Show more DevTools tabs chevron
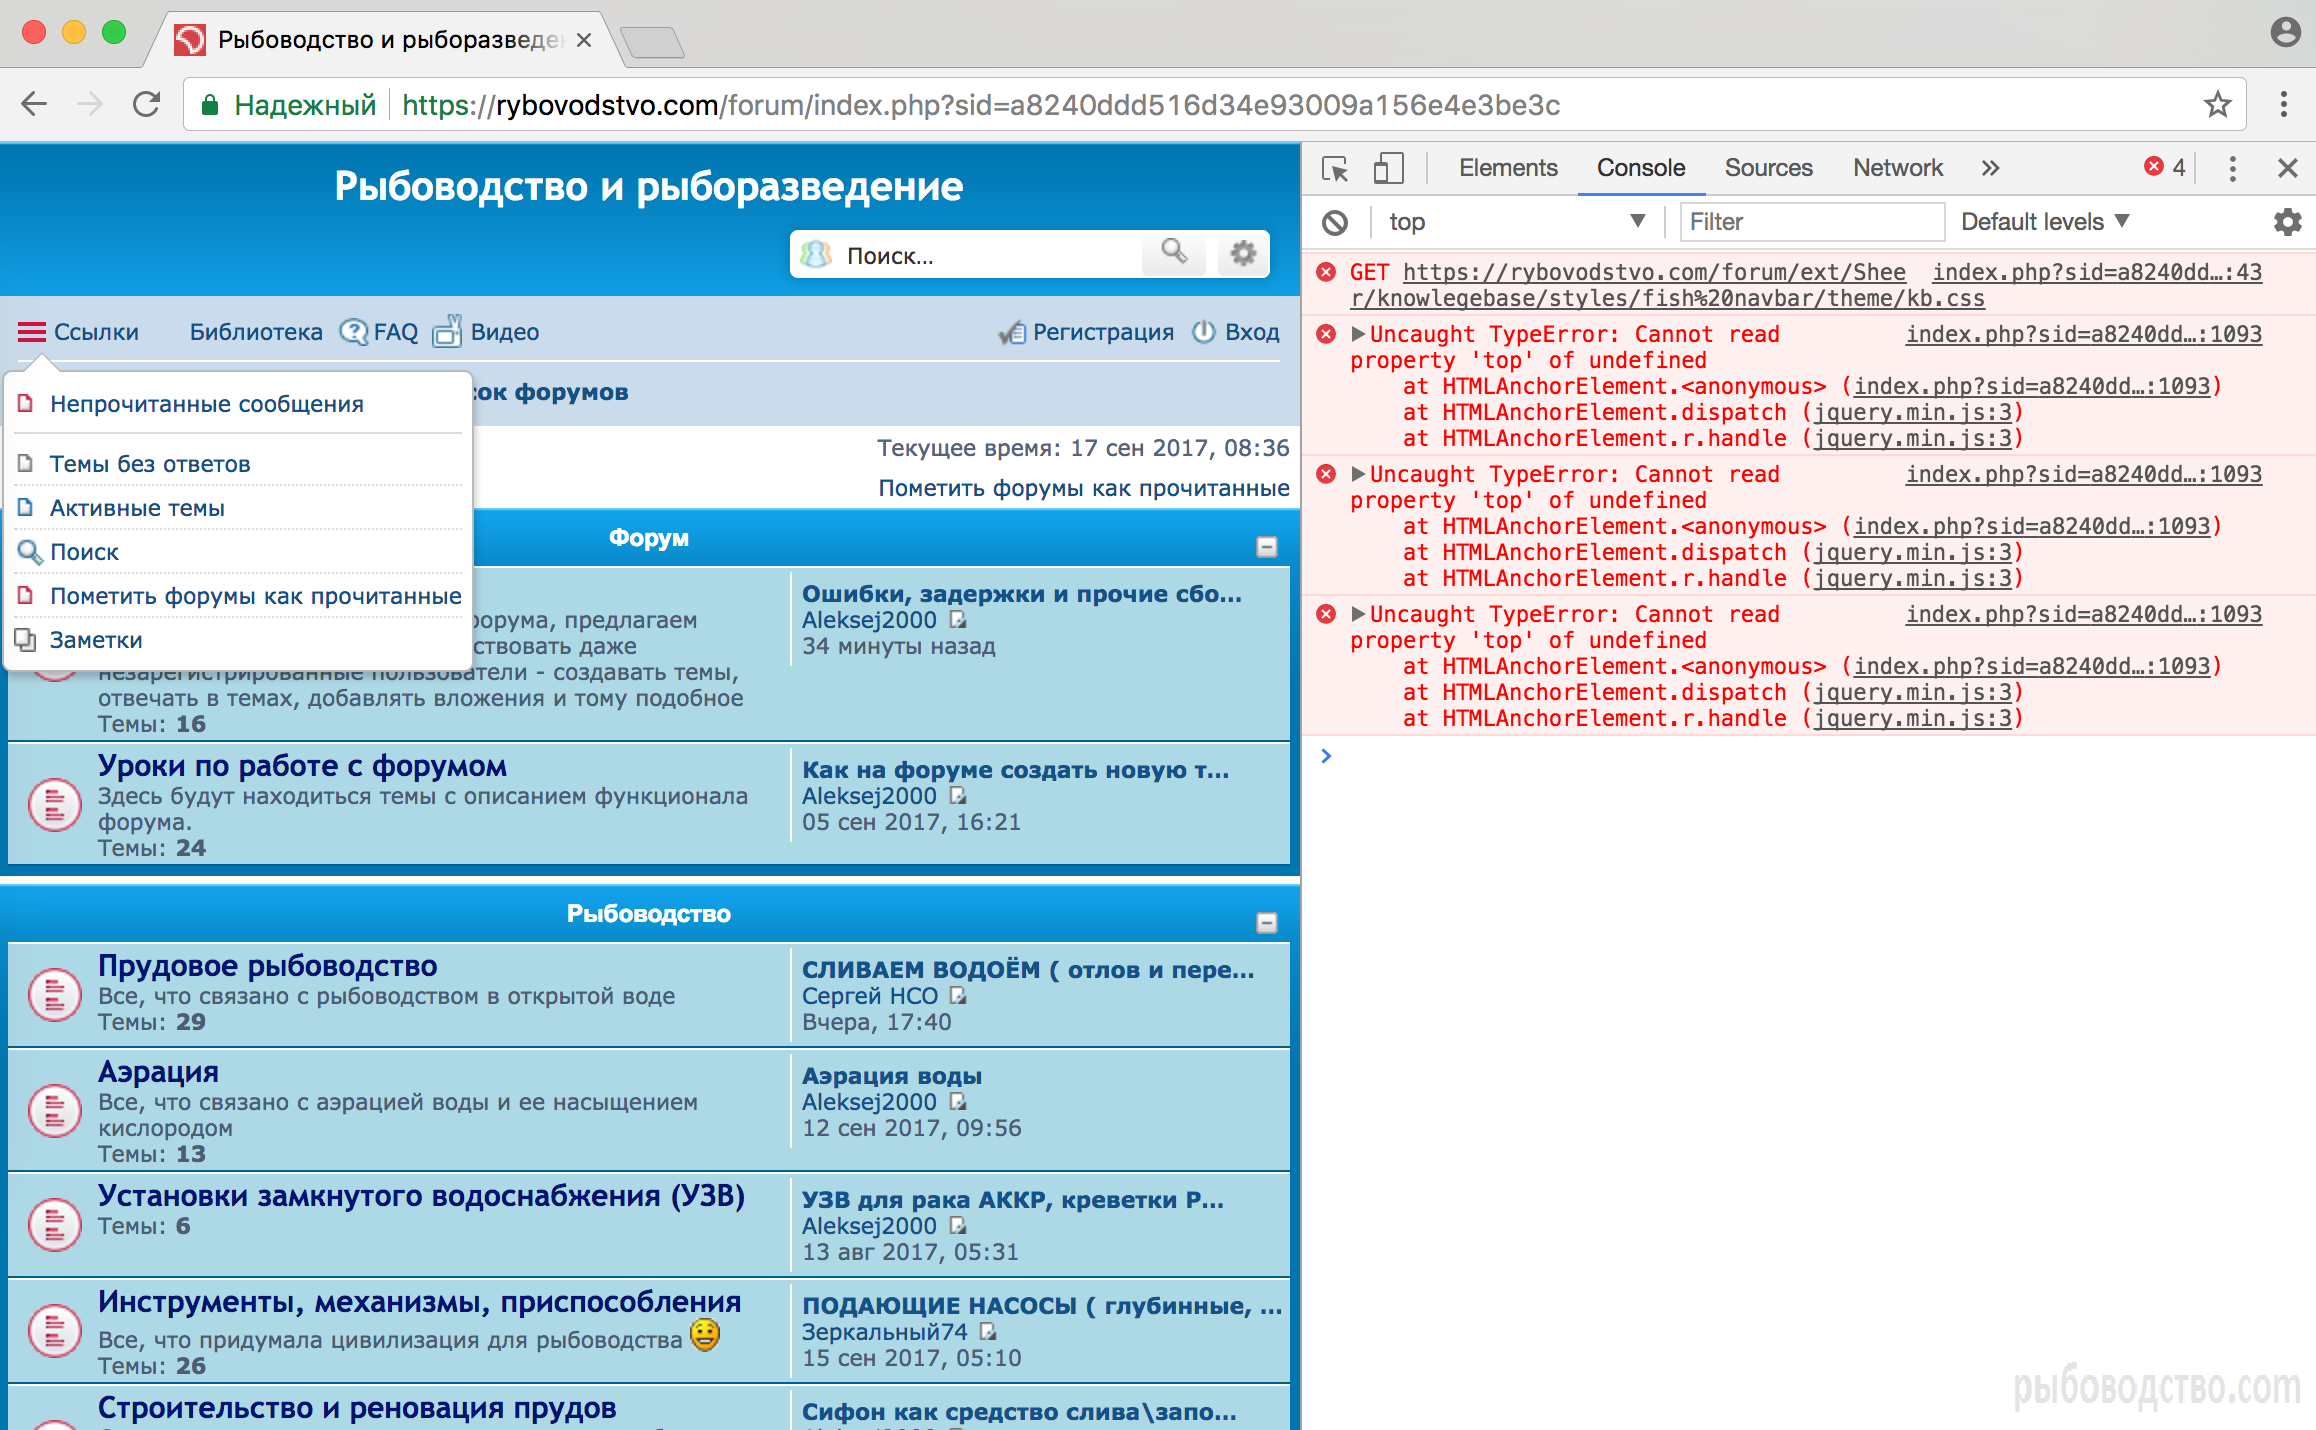The width and height of the screenshot is (2316, 1430). coord(1990,168)
